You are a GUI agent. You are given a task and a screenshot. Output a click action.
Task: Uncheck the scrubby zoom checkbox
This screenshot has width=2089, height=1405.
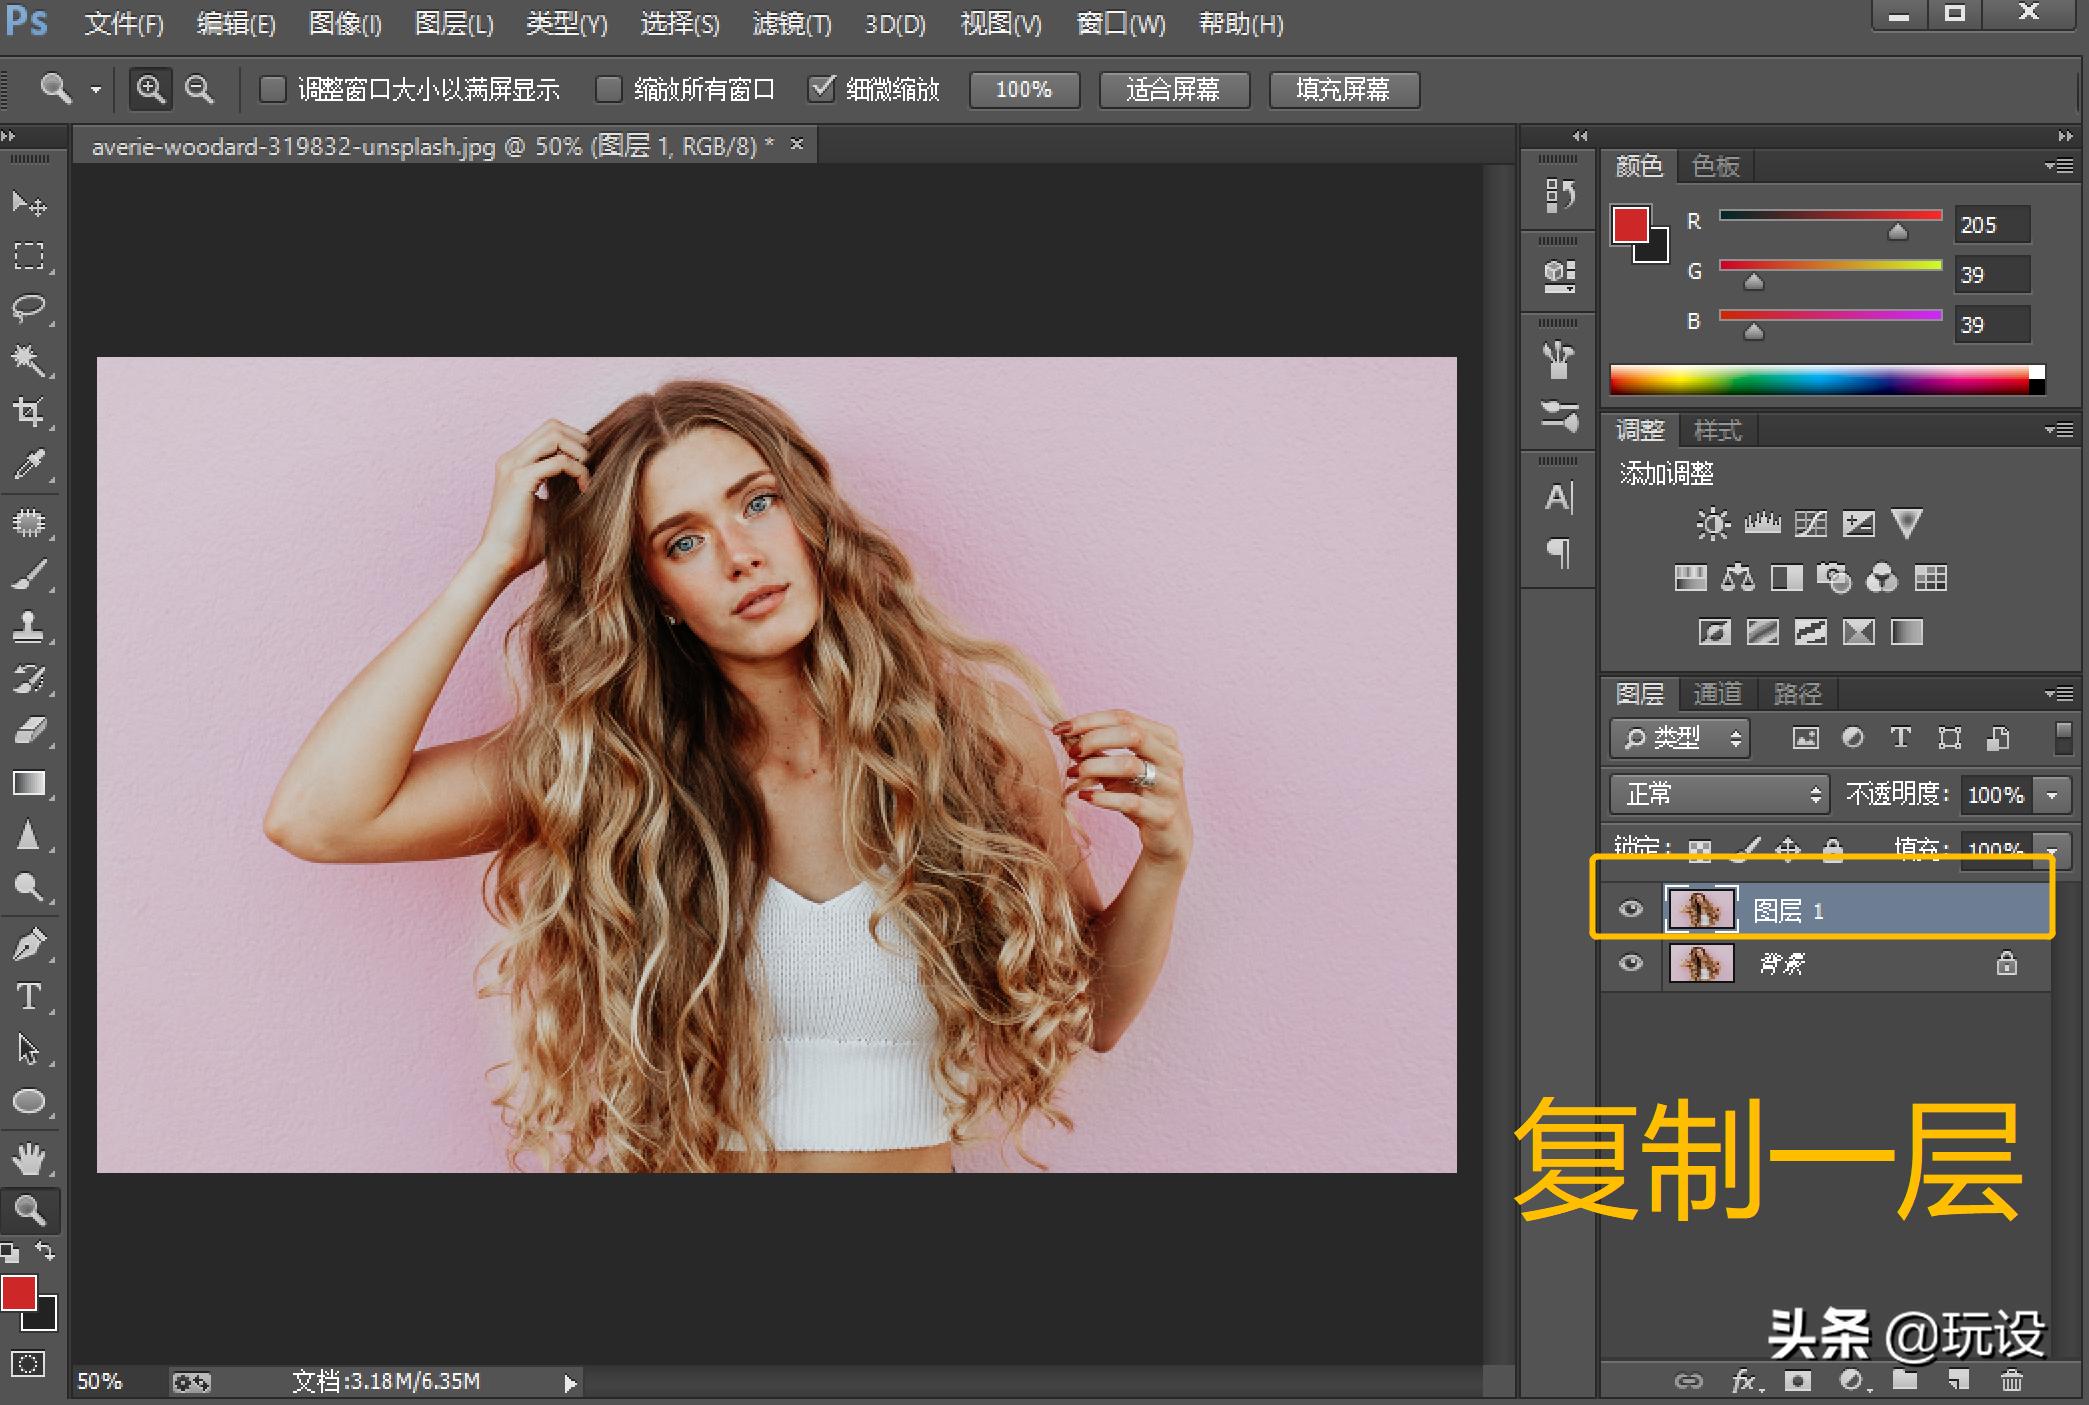pyautogui.click(x=821, y=89)
